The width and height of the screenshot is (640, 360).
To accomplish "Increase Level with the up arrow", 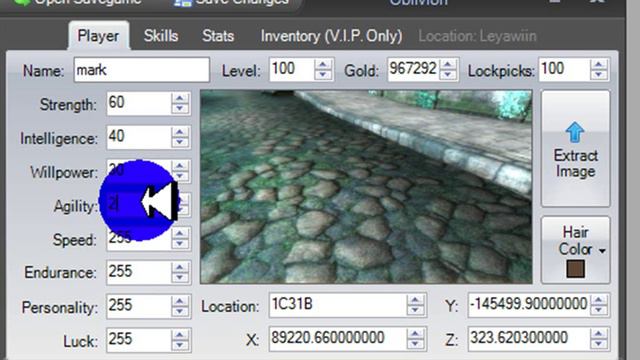I will click(323, 64).
